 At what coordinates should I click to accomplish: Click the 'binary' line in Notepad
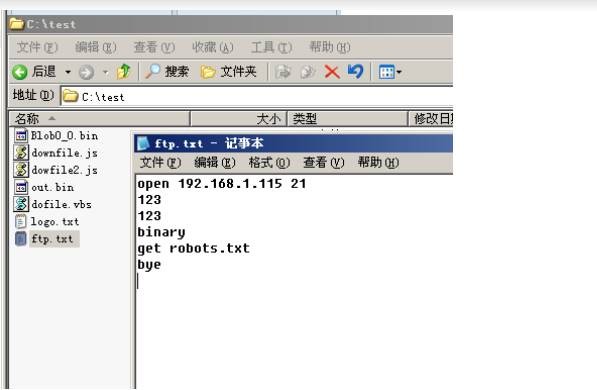[161, 232]
